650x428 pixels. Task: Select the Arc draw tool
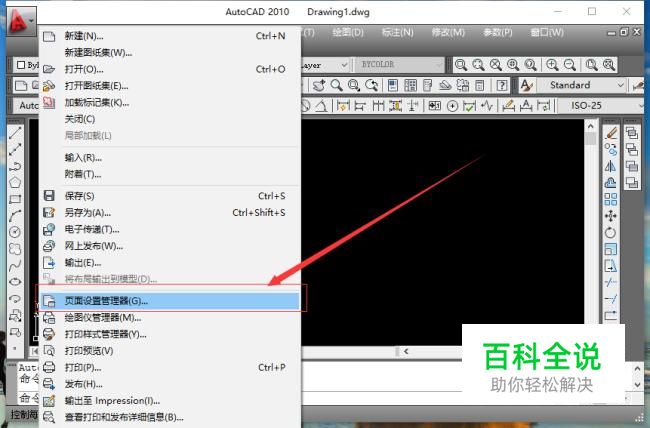[x=15, y=216]
